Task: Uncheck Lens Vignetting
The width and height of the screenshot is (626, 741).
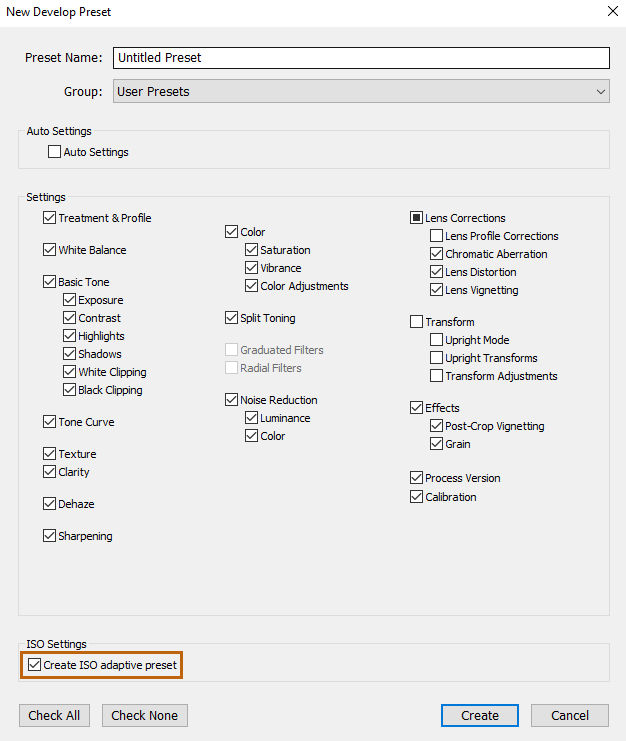Action: point(437,290)
